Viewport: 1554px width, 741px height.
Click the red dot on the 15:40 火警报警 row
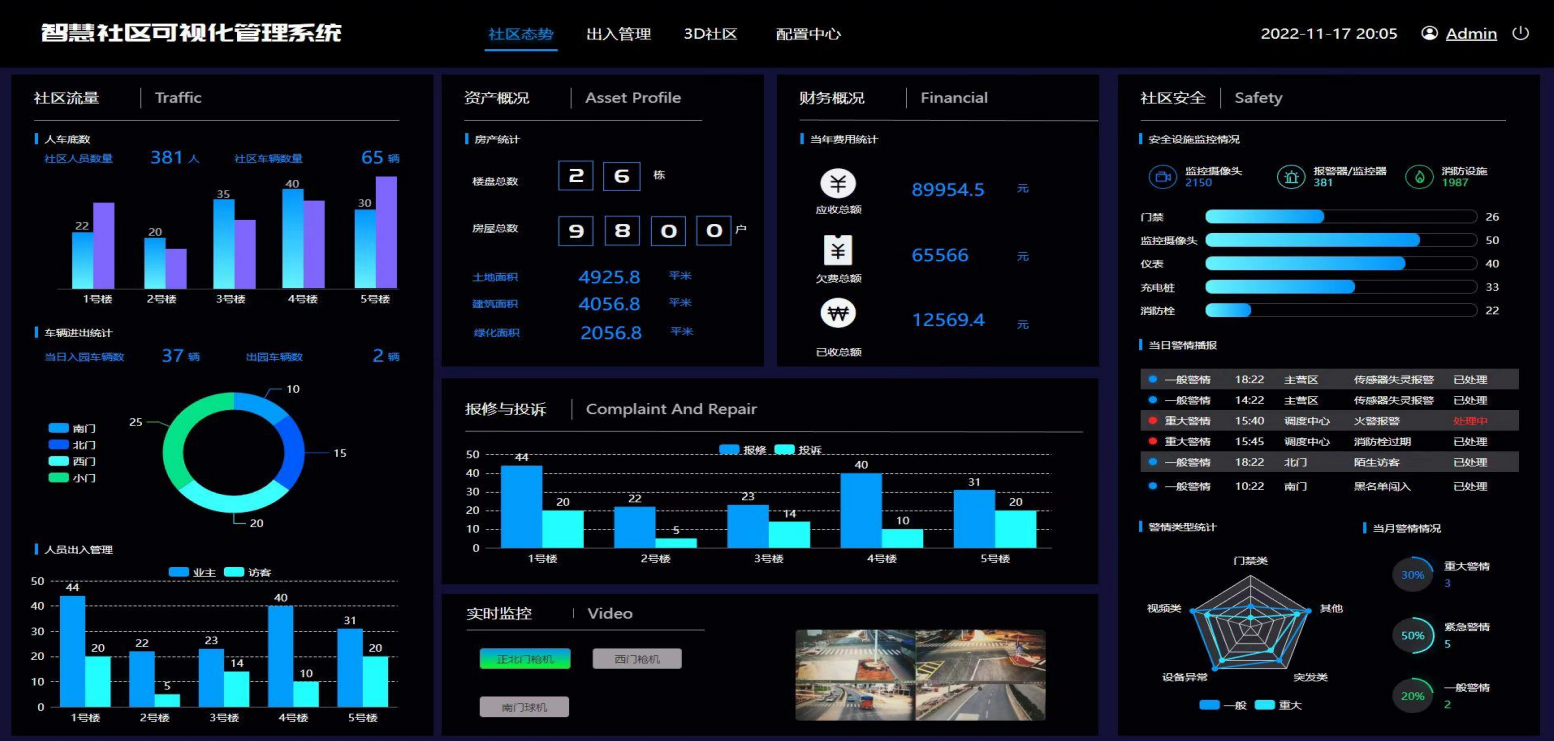[1153, 421]
